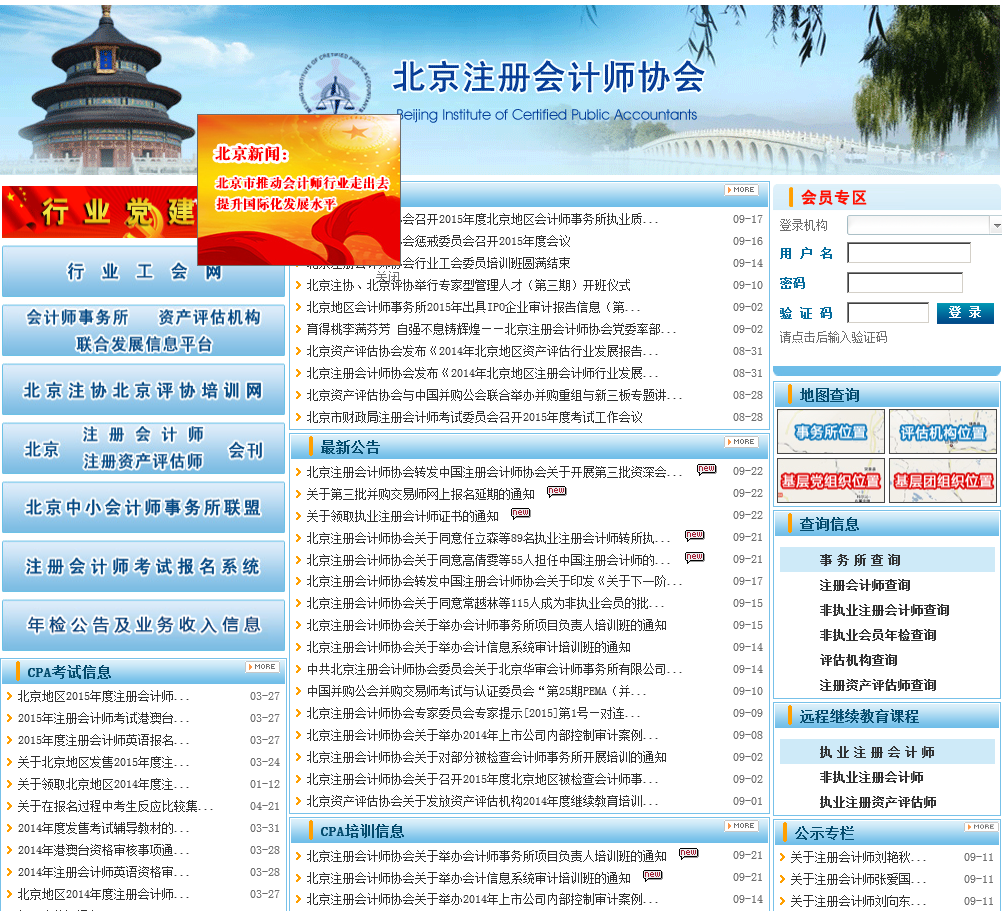This screenshot has height=911, width=1002.
Task: Open news 北京注协、北京评协举行专家型管理人才 item
Action: pyautogui.click(x=468, y=285)
